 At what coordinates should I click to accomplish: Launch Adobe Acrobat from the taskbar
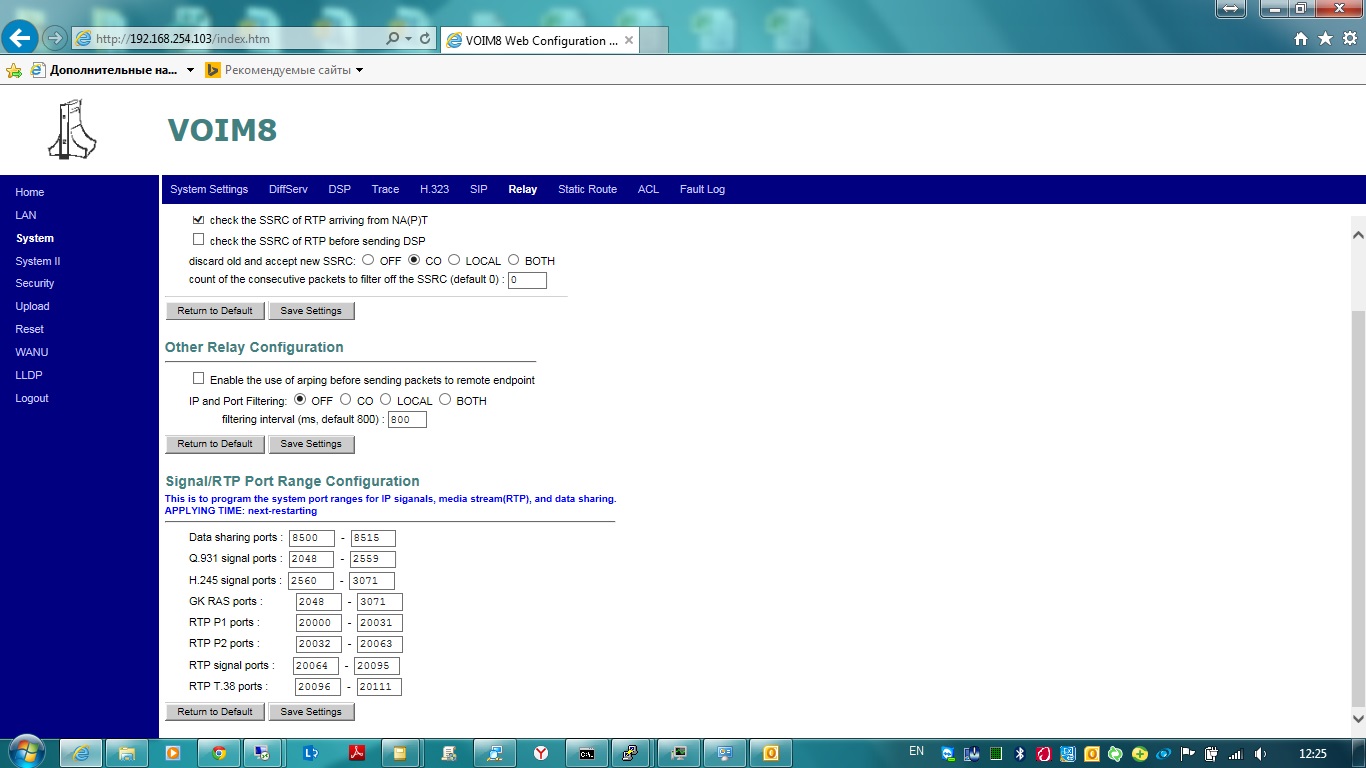pos(355,753)
